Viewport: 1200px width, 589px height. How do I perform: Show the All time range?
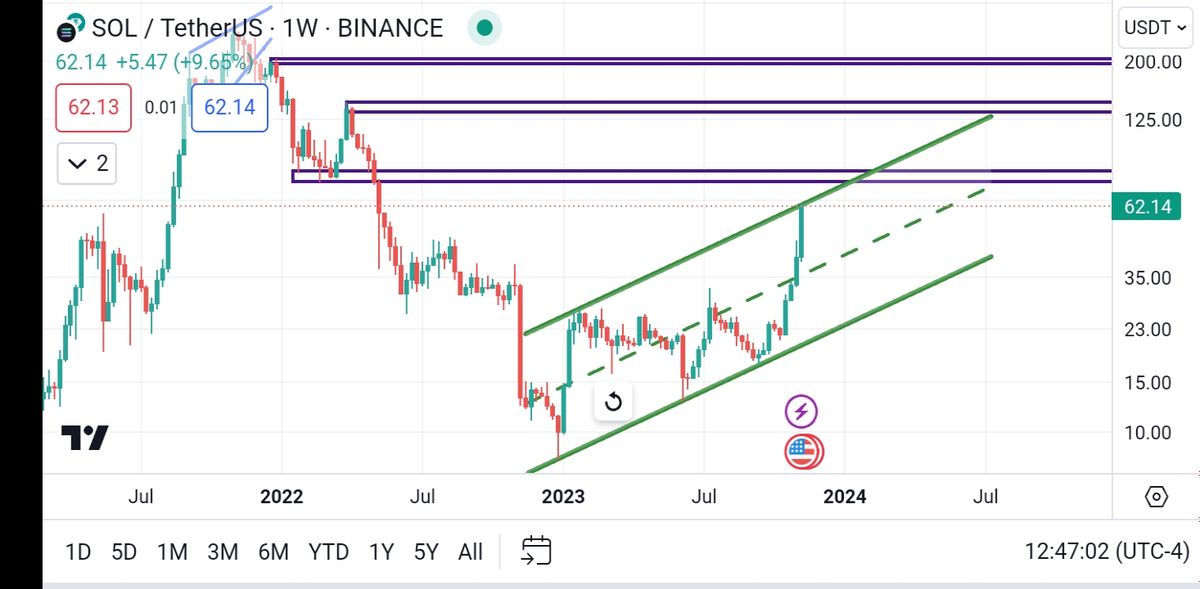470,551
